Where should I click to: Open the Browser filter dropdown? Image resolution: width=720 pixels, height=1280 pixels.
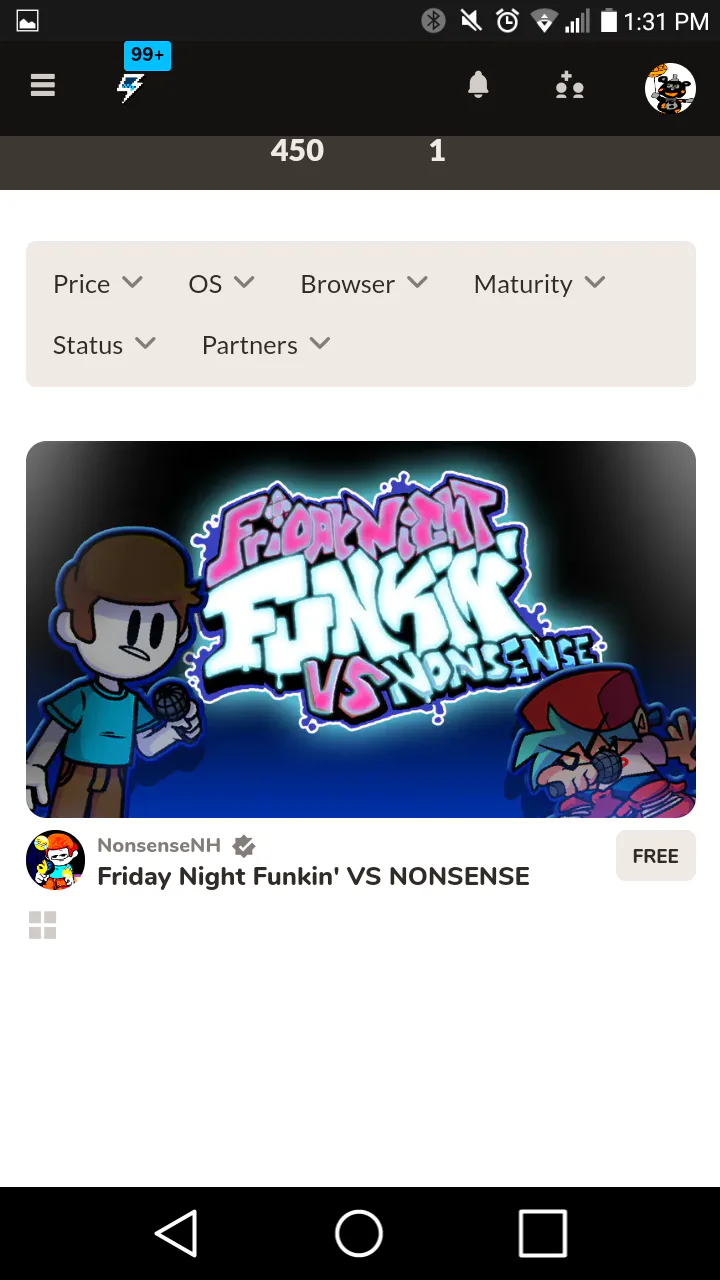(364, 284)
